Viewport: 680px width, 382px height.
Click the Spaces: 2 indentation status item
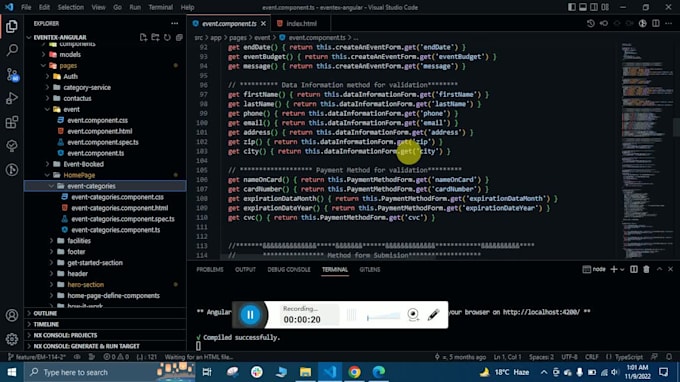pos(541,357)
